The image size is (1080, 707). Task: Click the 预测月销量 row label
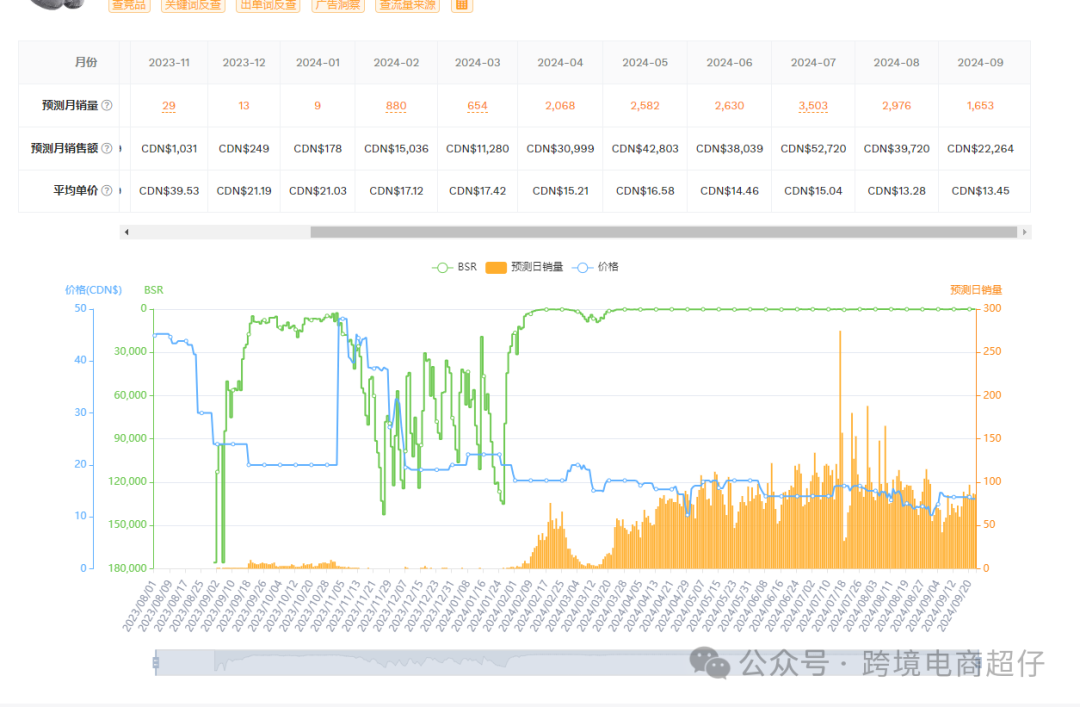tap(70, 105)
